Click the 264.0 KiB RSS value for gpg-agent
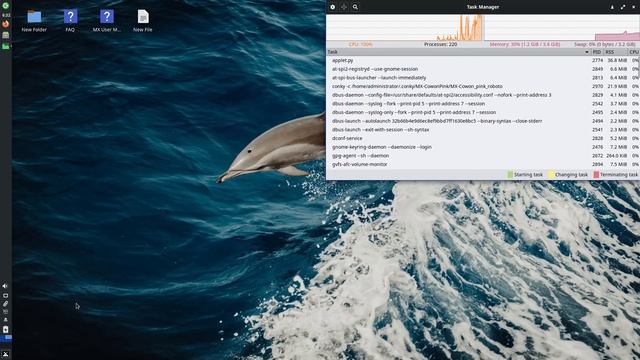Viewport: 640px width, 360px height. 616,156
